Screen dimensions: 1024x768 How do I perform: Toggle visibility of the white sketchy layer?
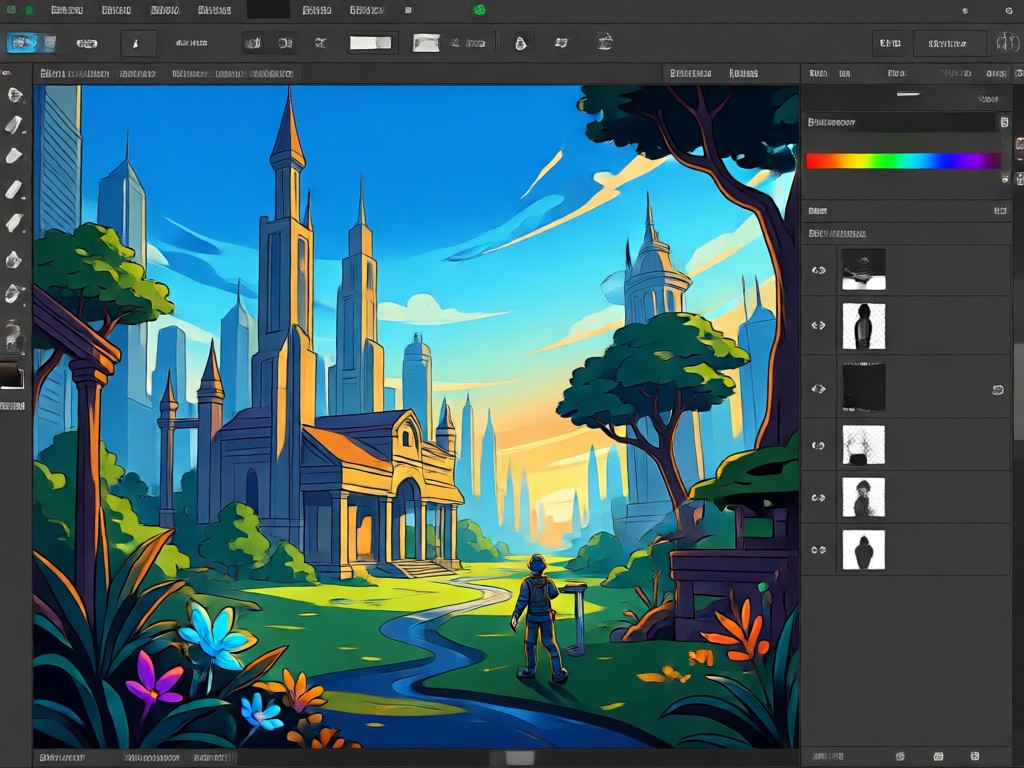click(818, 445)
